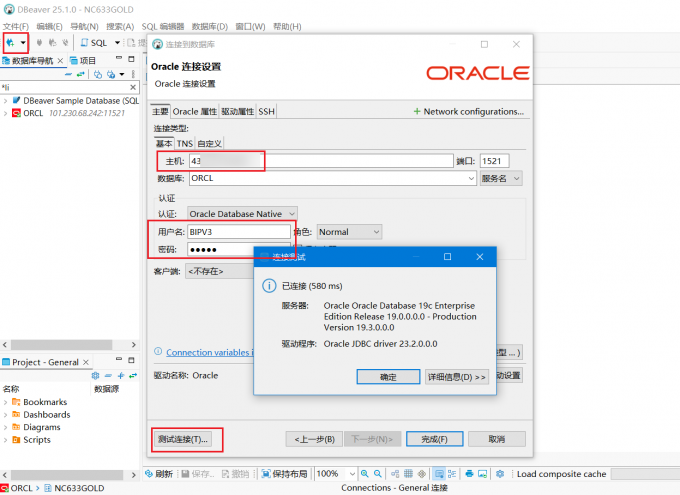Collapse all nodes in database navigator
Screen dimensions: 680x495
point(68,74)
